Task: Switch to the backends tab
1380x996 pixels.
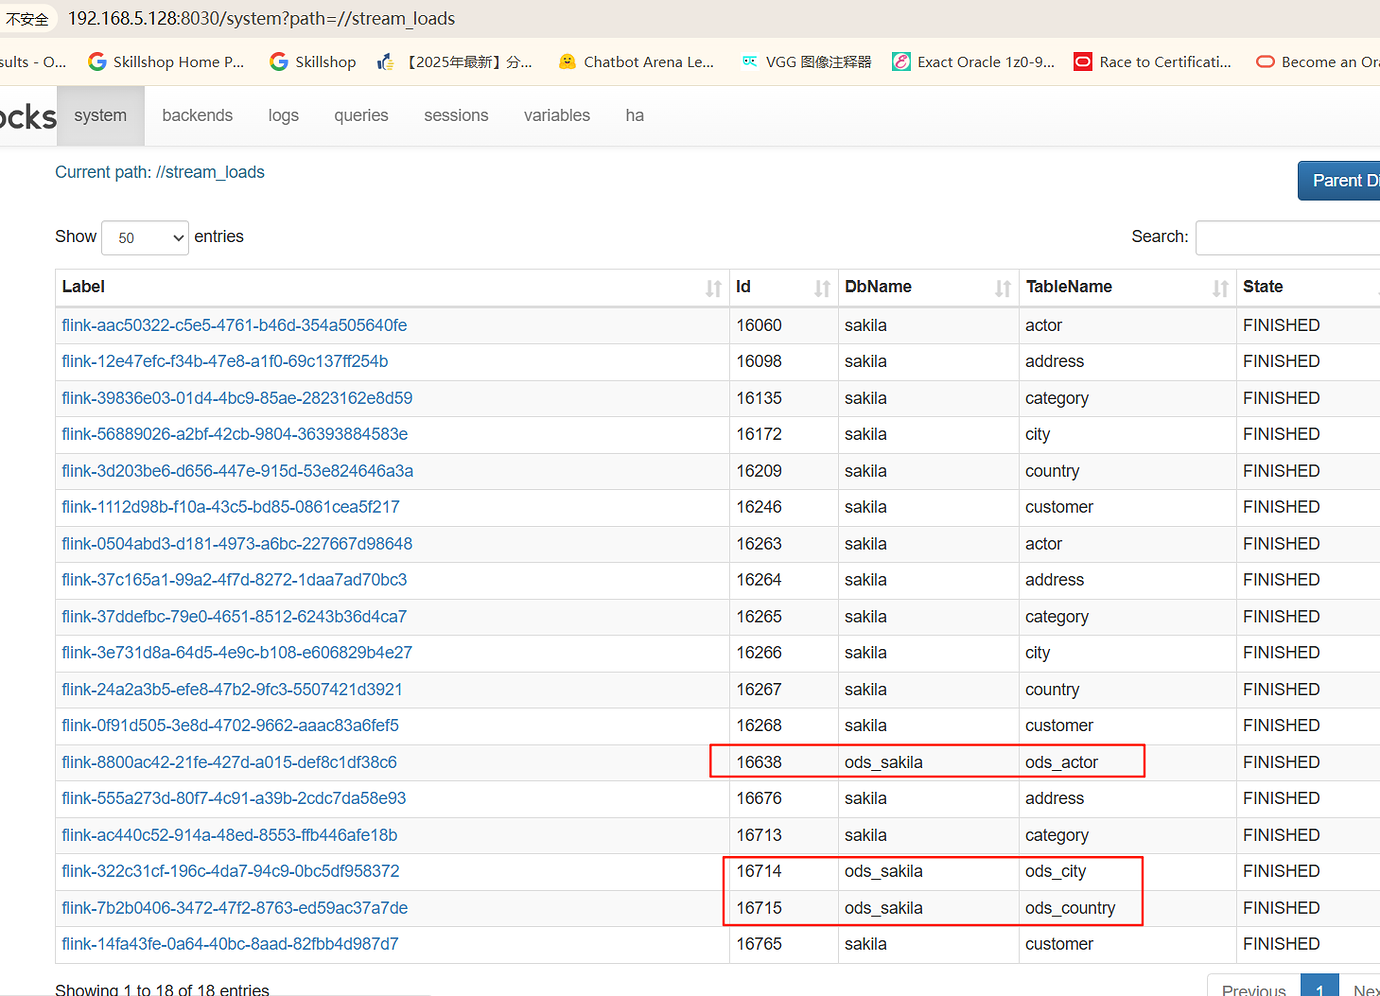Action: click(x=197, y=115)
